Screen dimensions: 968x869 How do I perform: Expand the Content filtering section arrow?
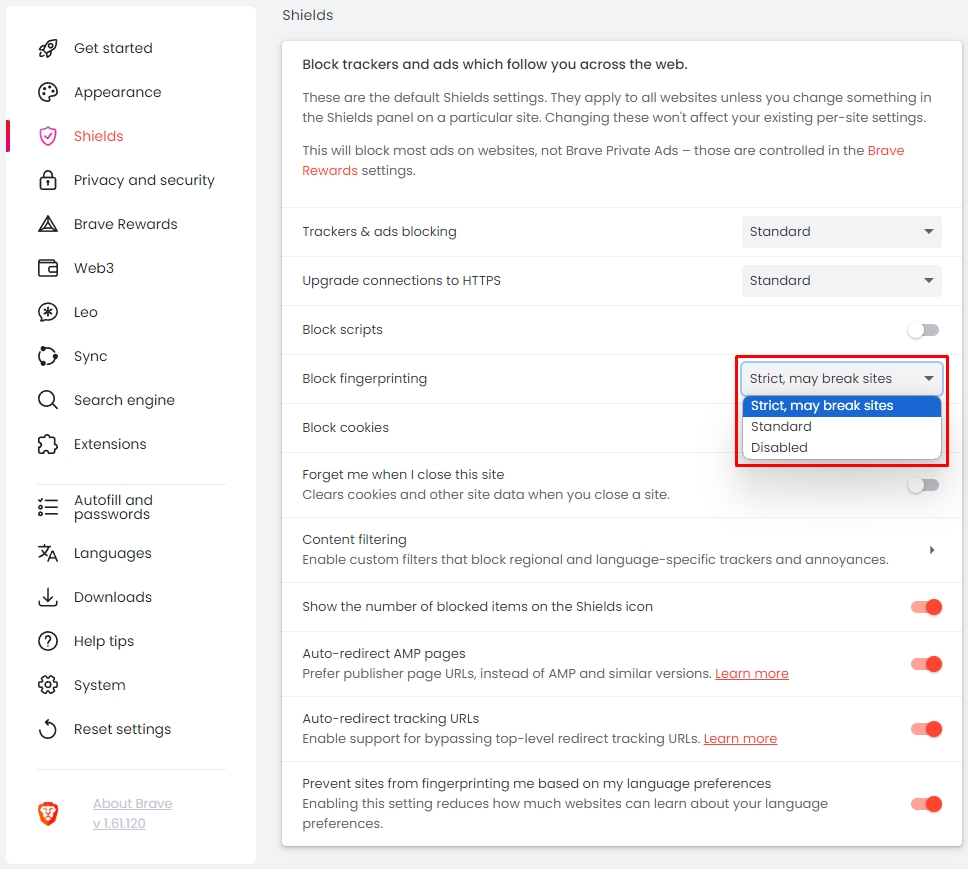coord(931,550)
